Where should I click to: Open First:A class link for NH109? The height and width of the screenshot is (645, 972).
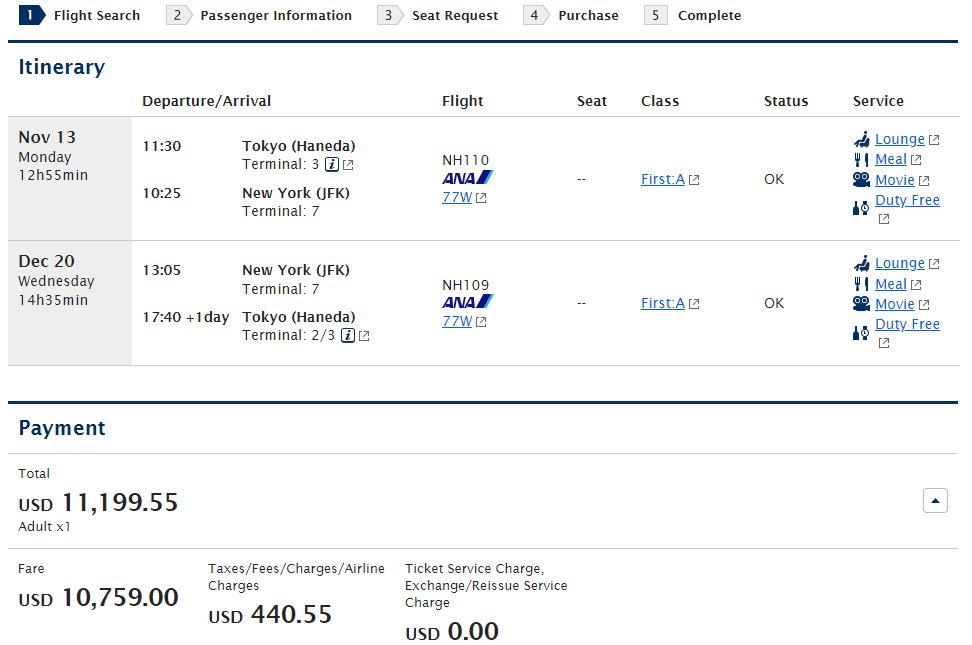663,303
